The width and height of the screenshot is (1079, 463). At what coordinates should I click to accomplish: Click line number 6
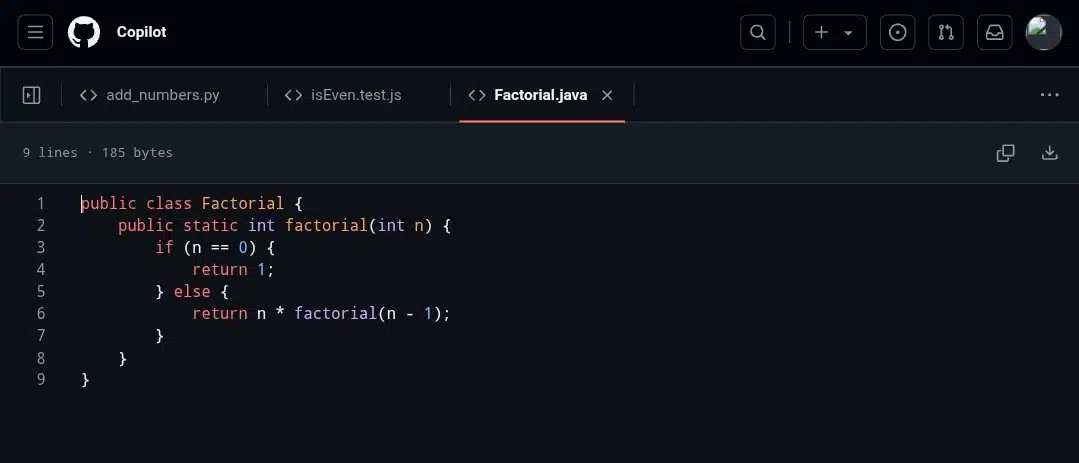click(41, 314)
